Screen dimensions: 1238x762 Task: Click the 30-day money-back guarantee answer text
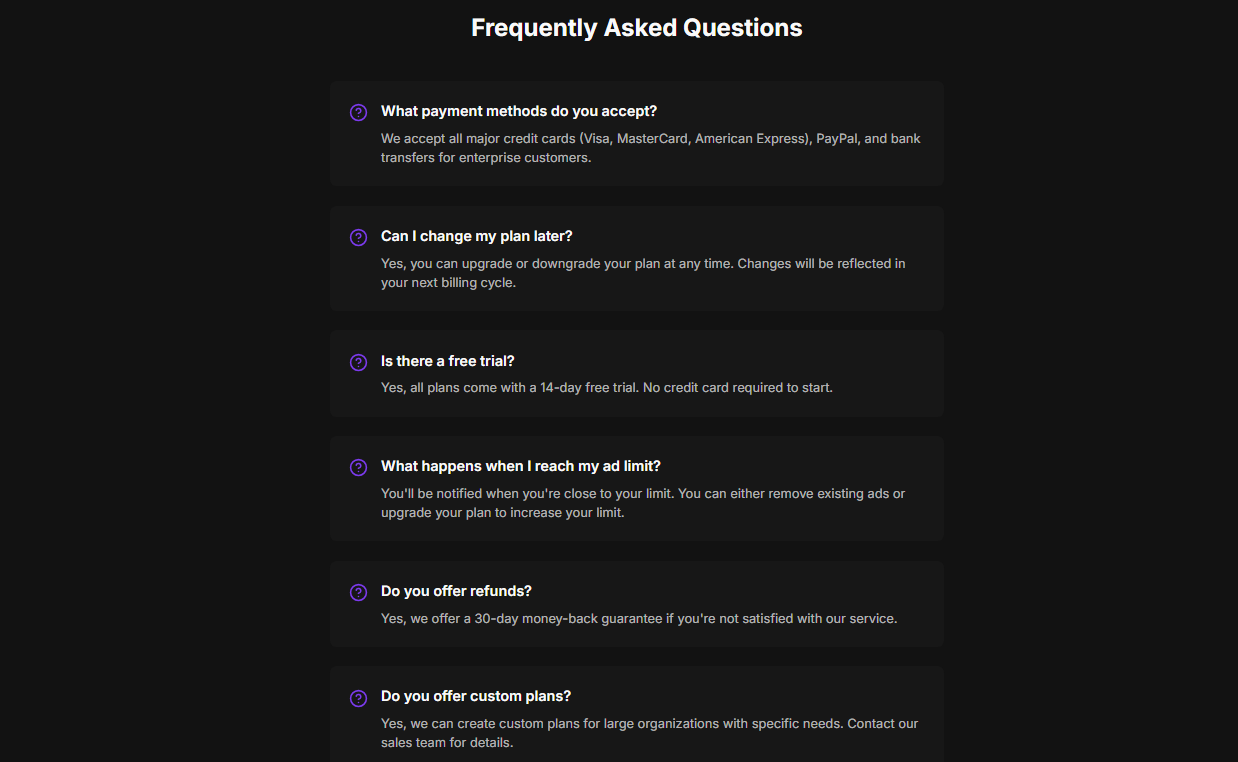click(x=638, y=619)
